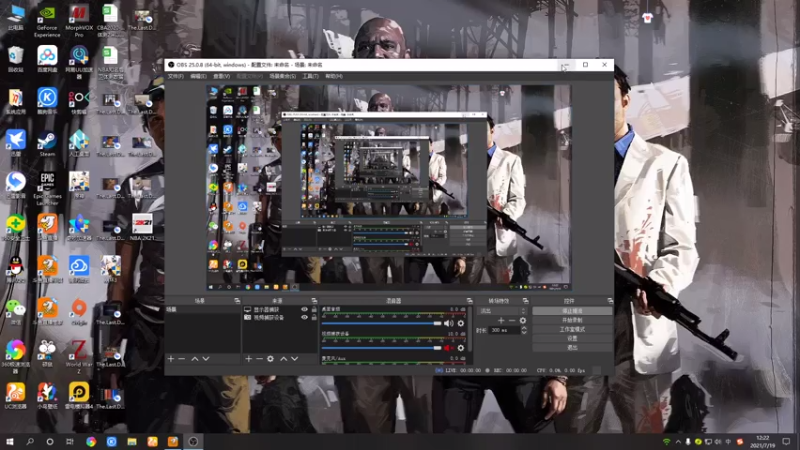The image size is (800, 450).
Task: Unmute video capture device red speaker icon
Action: pyautogui.click(x=448, y=348)
